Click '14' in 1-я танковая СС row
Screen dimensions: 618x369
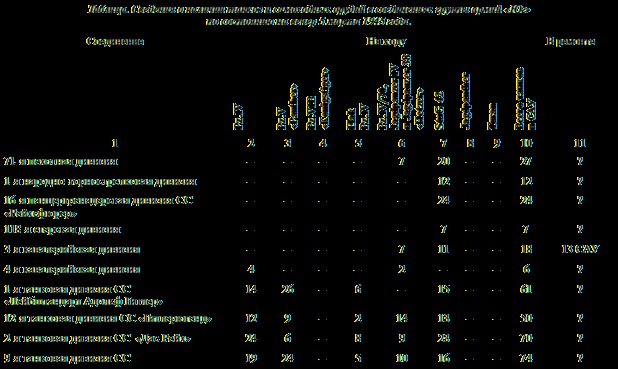(251, 289)
